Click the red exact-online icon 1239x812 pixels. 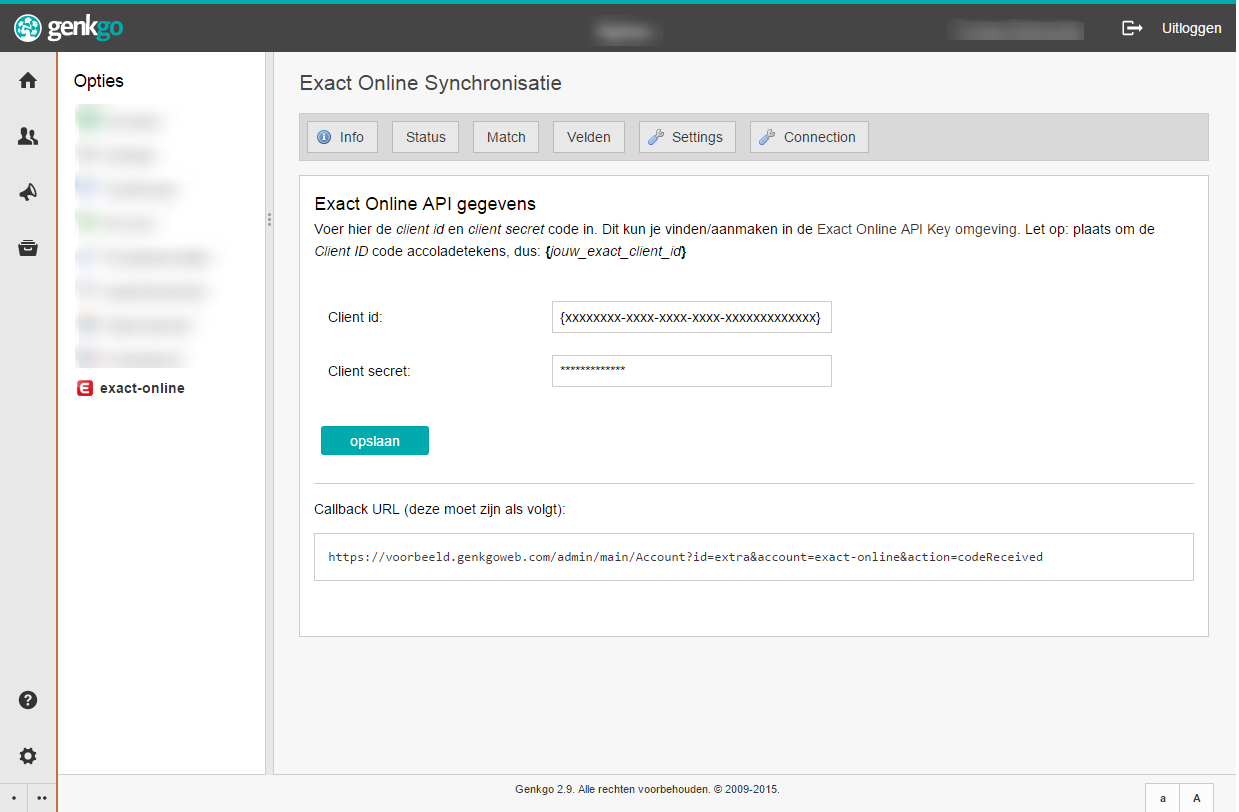click(85, 388)
